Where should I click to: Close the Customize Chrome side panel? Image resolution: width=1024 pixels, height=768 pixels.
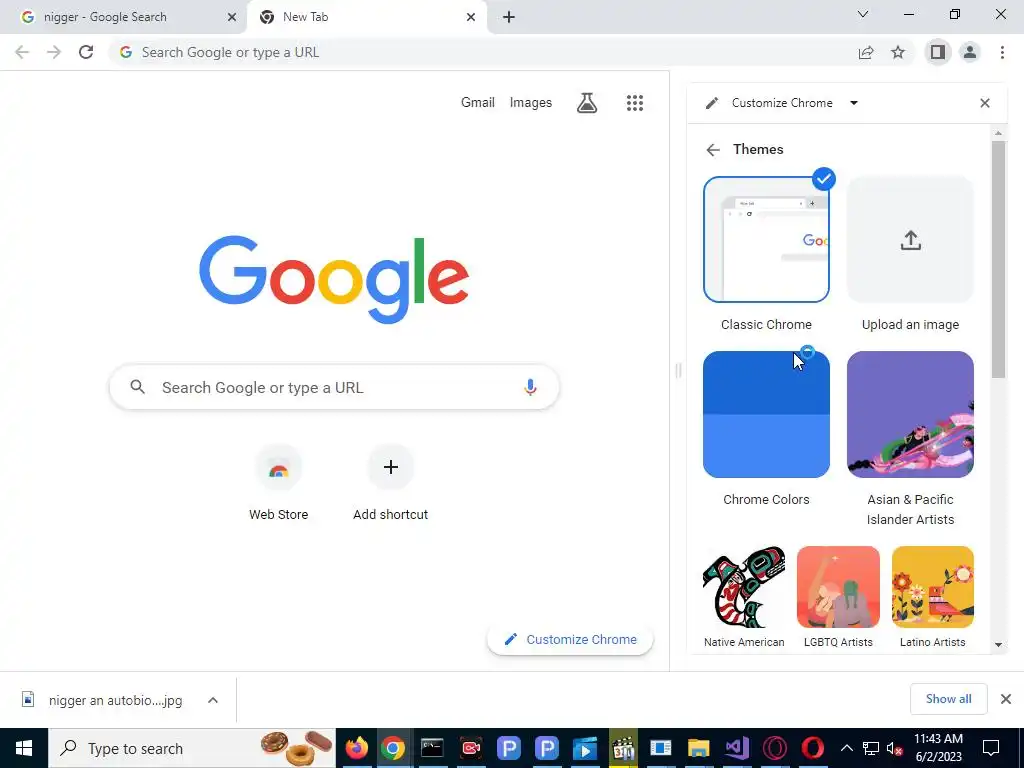click(985, 103)
